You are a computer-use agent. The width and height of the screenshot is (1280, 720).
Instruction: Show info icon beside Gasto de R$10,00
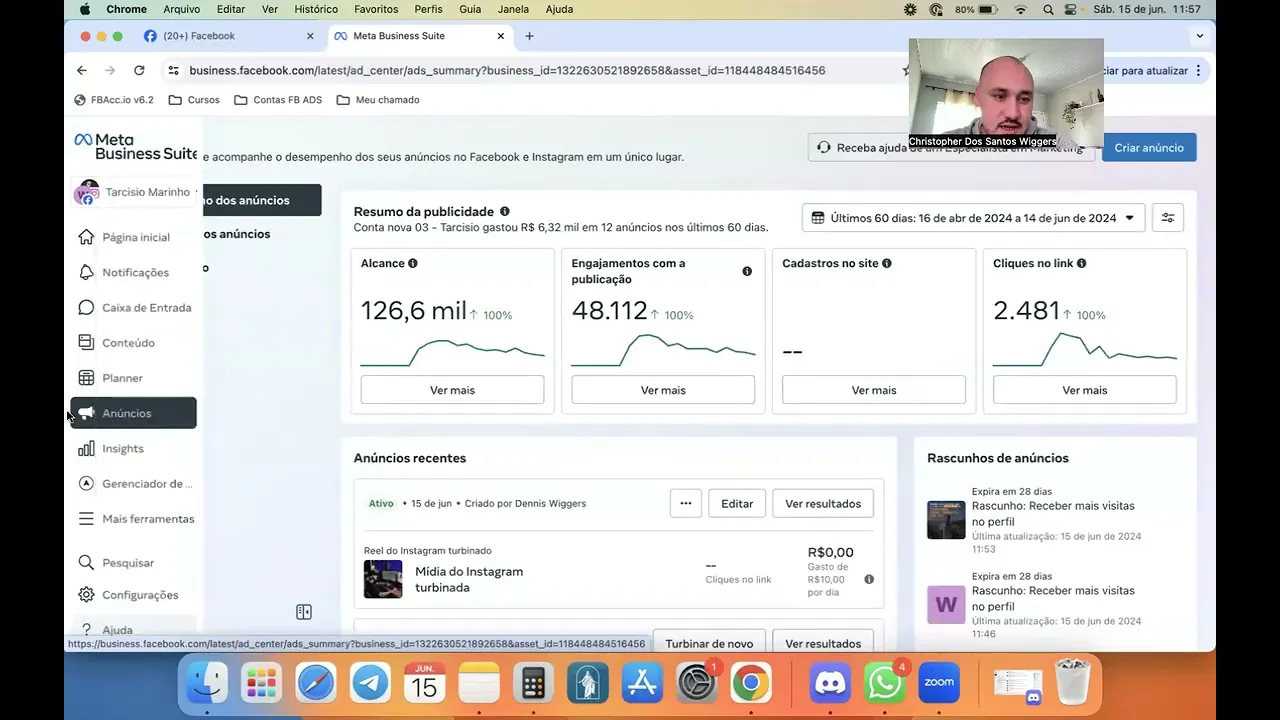tap(869, 579)
